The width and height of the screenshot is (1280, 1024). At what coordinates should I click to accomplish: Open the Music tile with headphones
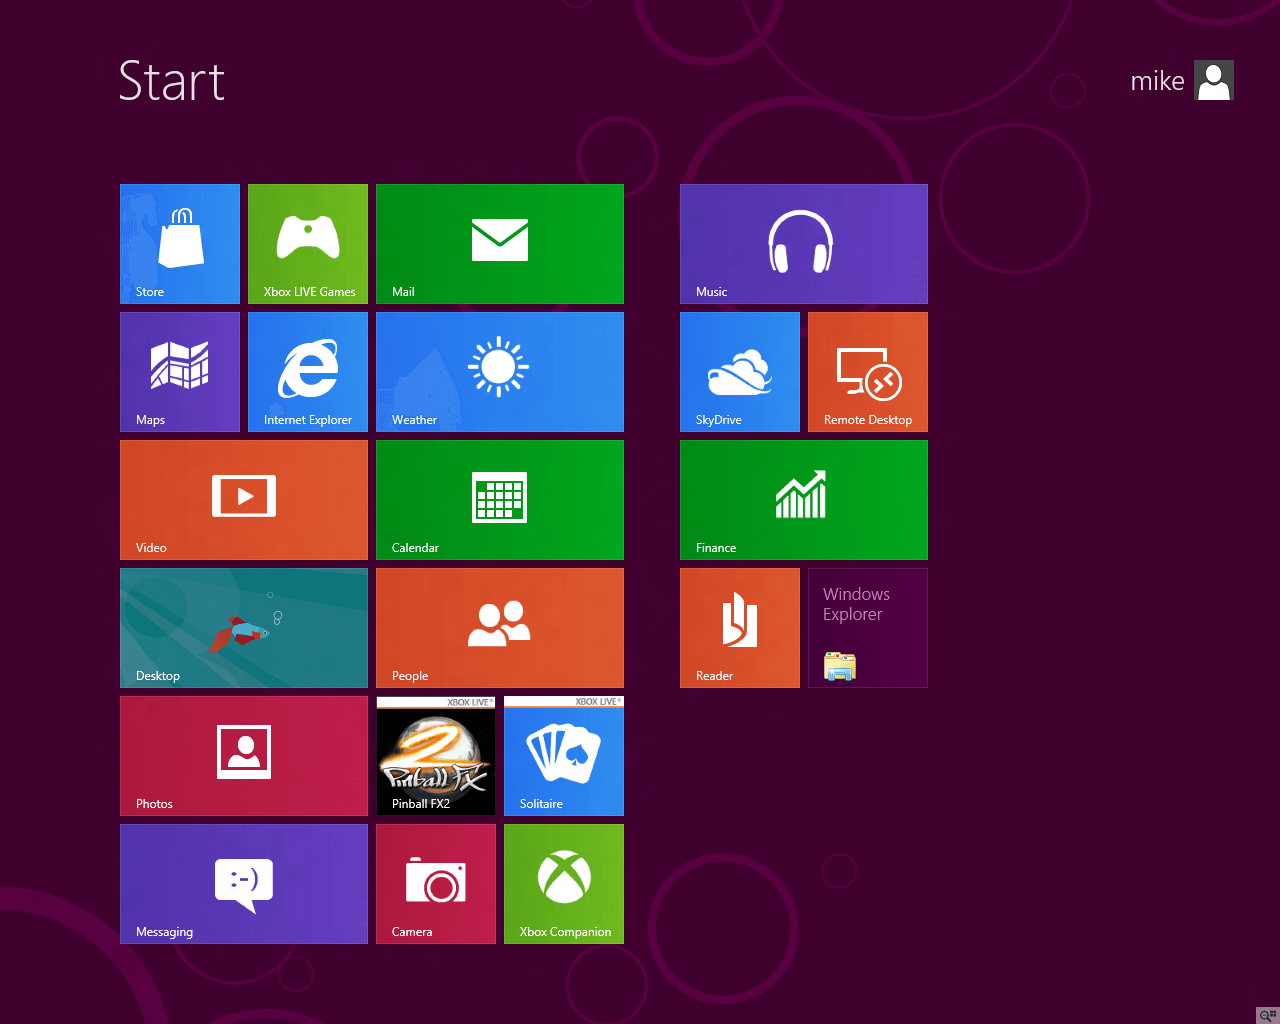[804, 243]
